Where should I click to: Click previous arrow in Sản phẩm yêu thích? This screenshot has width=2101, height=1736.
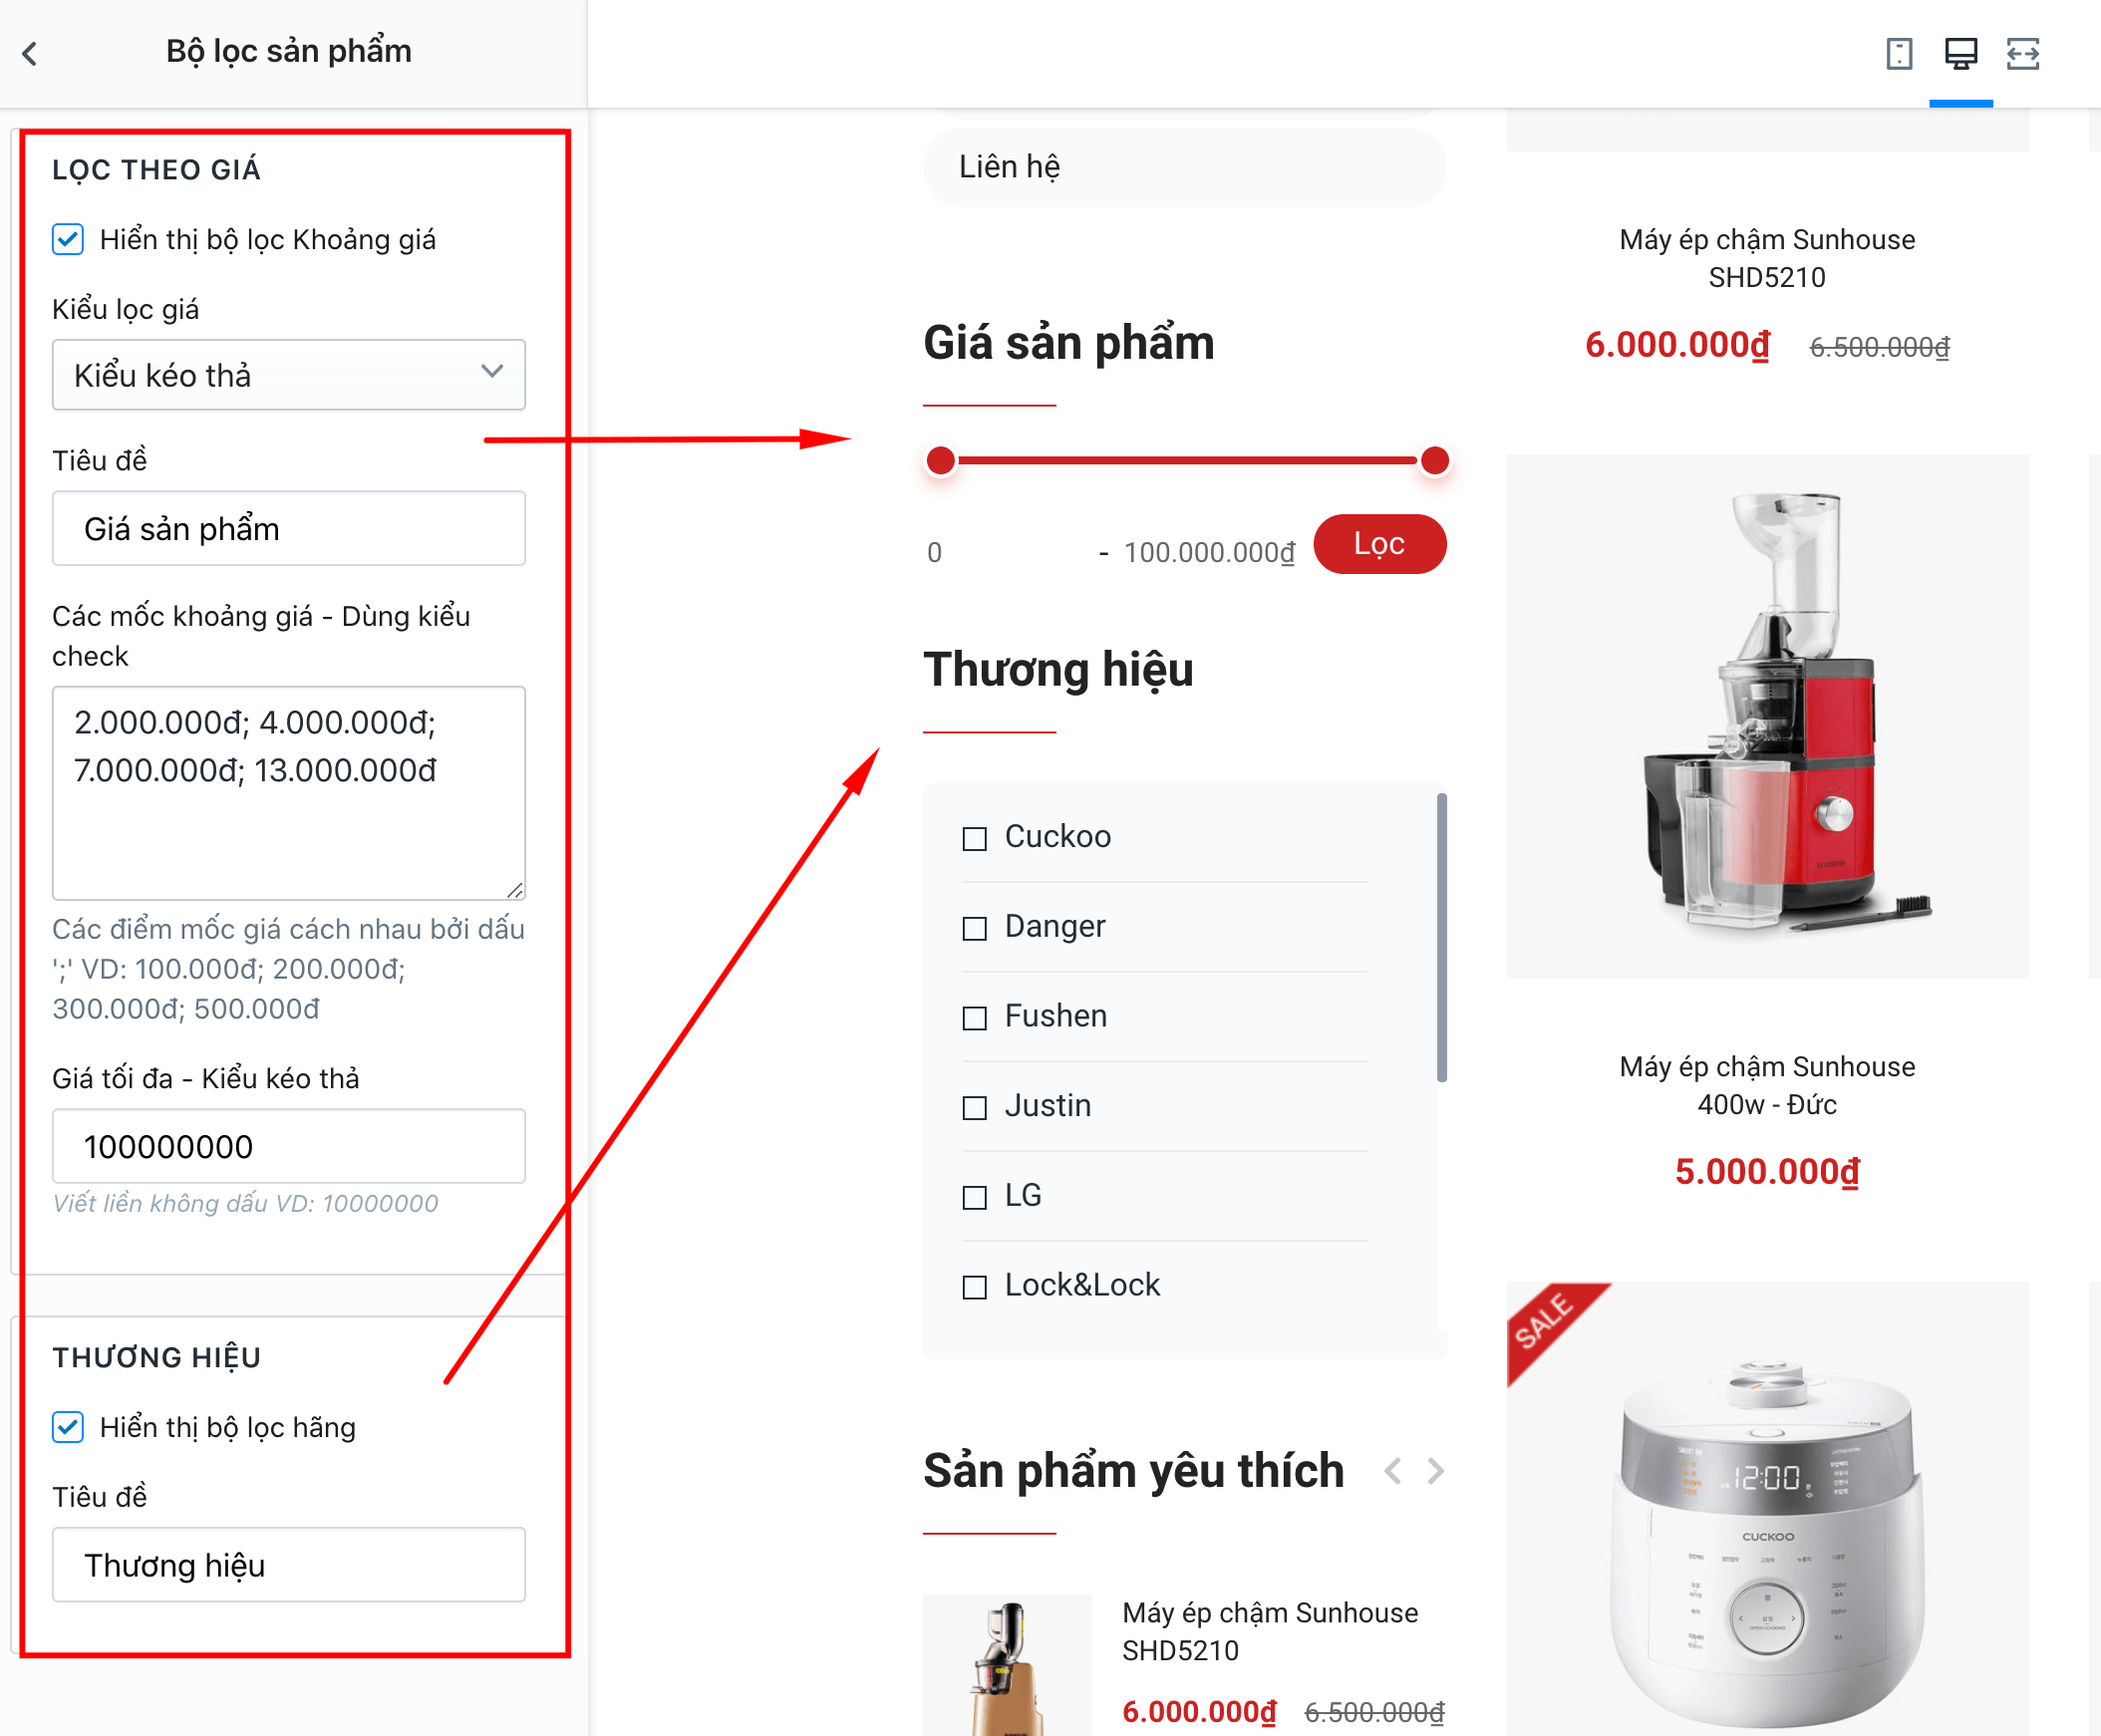point(1393,1471)
